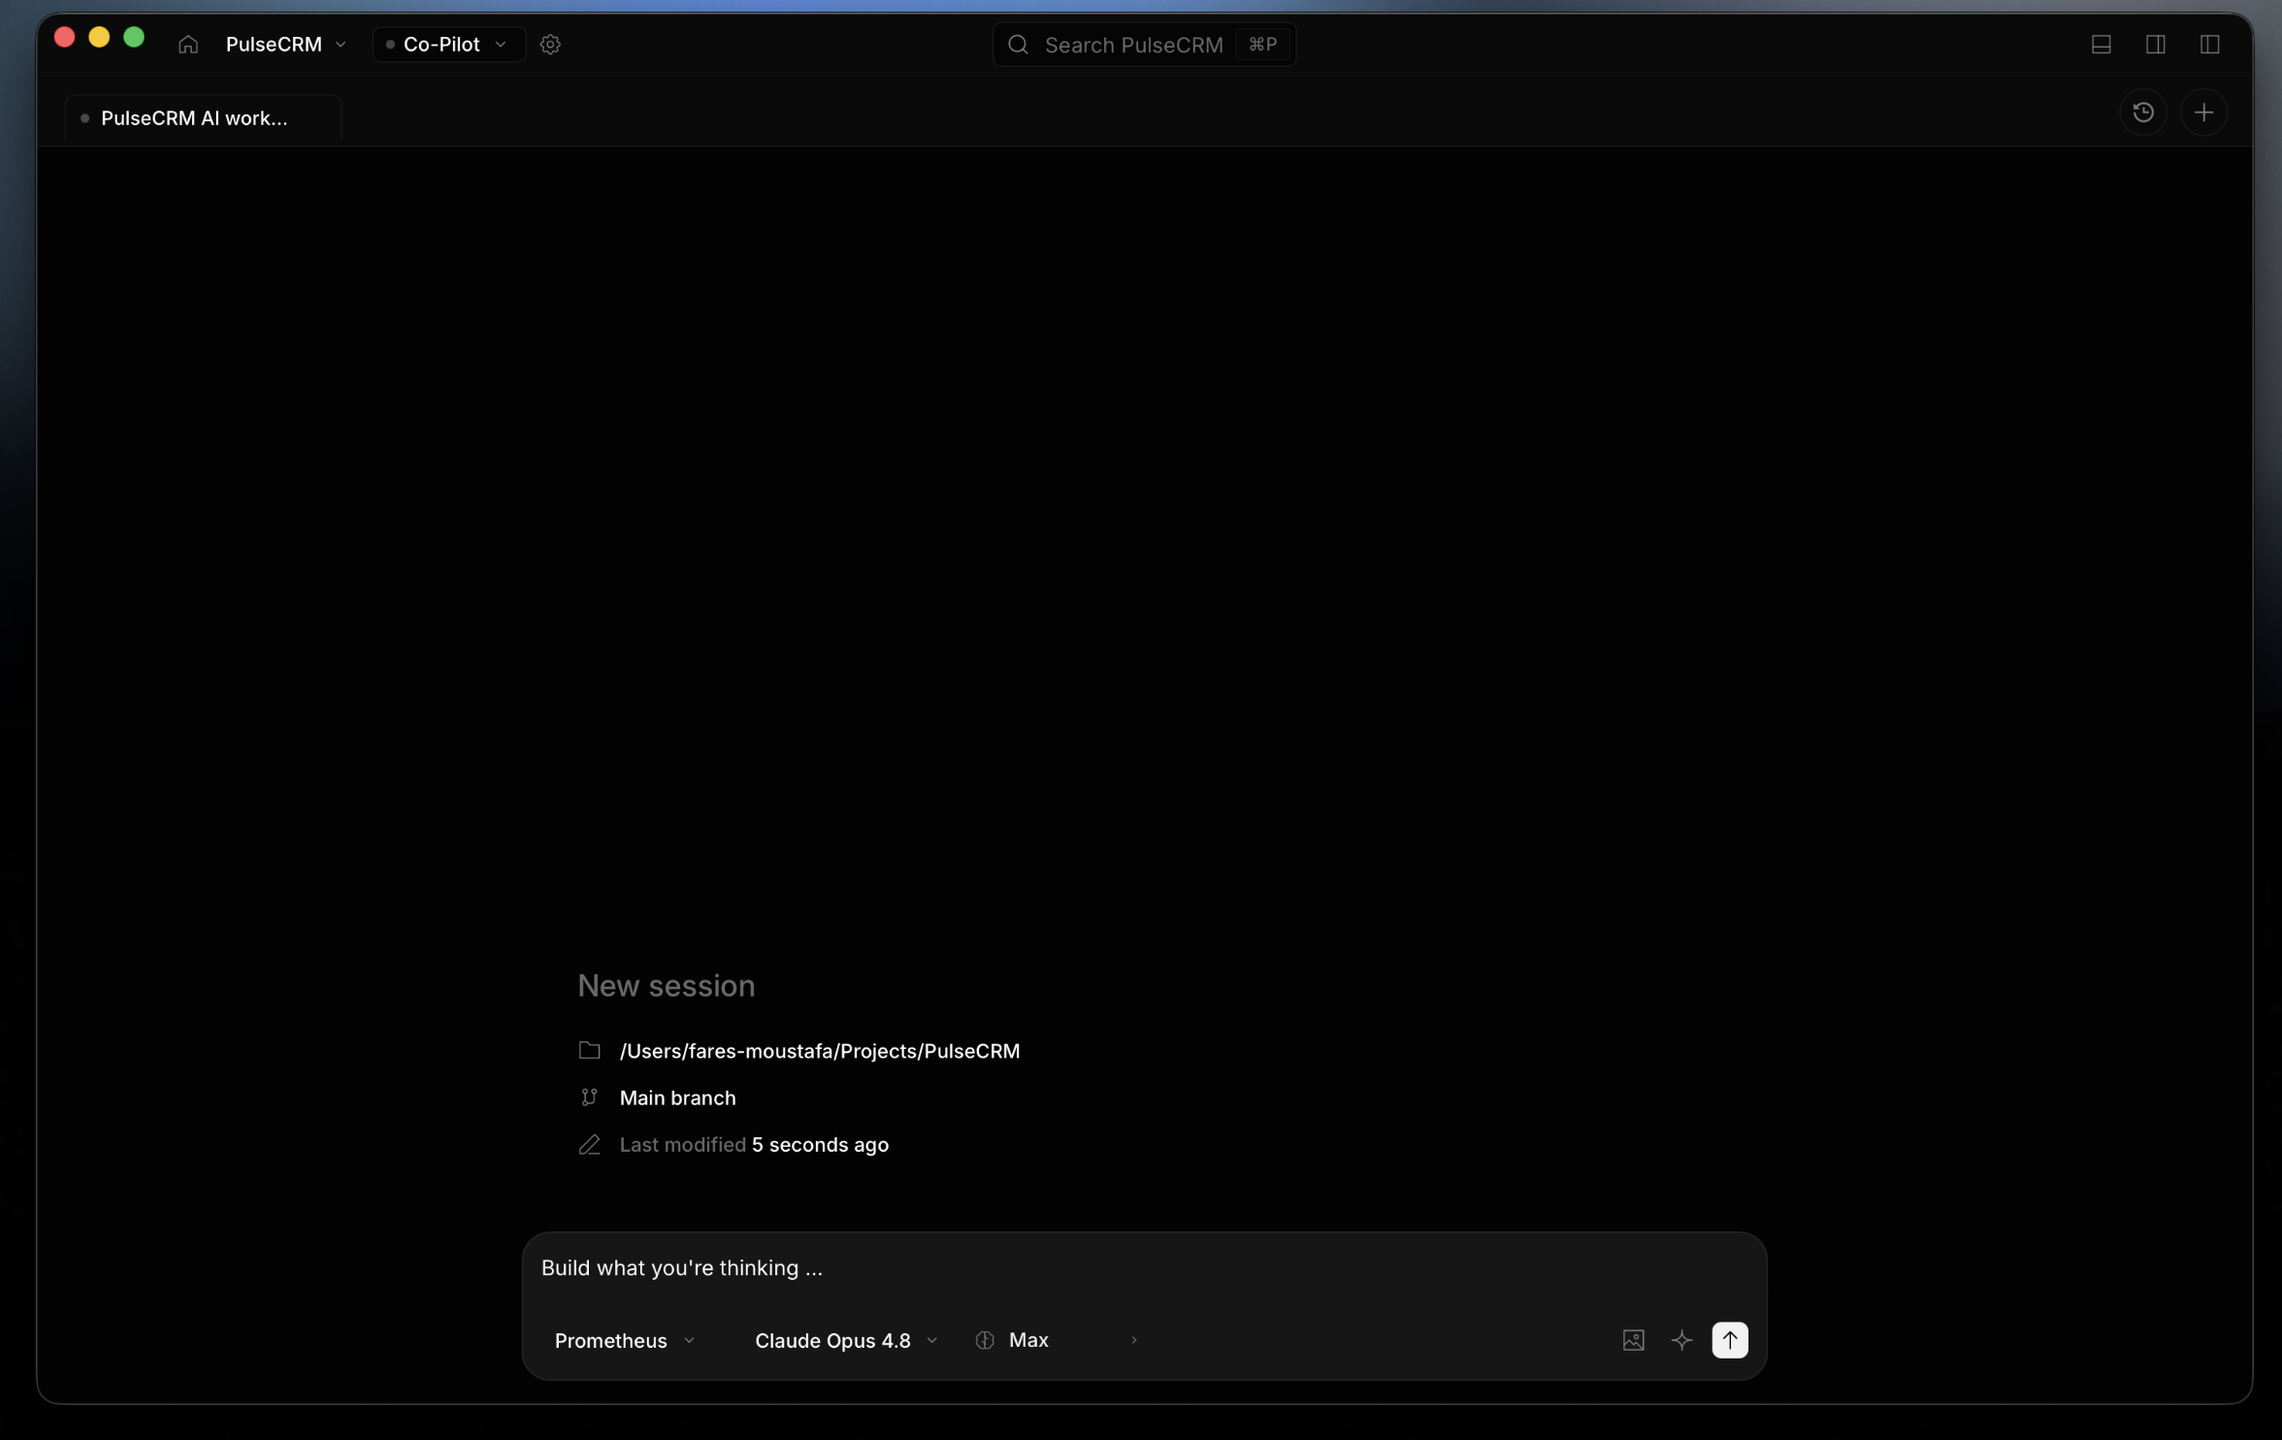Expand the Max effort chevron

1133,1340
